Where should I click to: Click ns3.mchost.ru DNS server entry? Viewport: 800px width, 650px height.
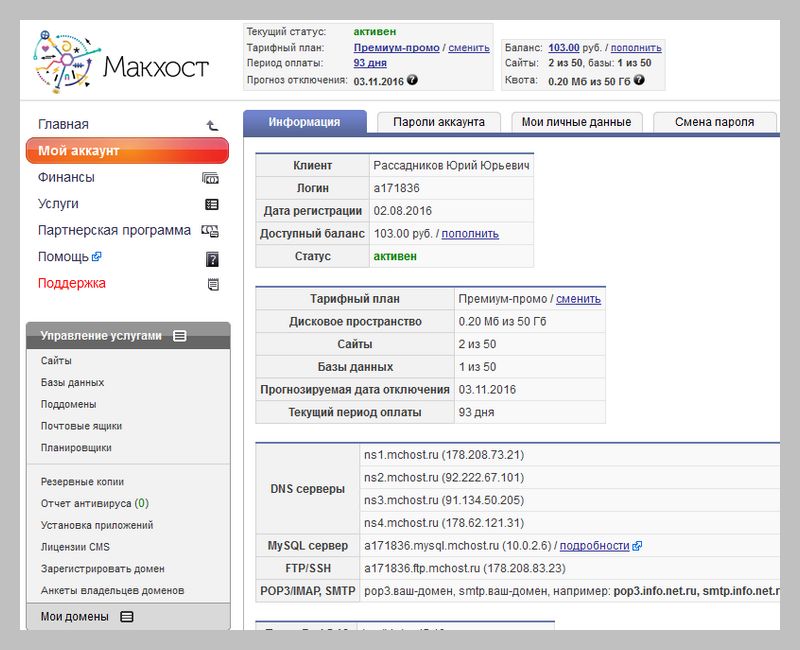click(444, 500)
